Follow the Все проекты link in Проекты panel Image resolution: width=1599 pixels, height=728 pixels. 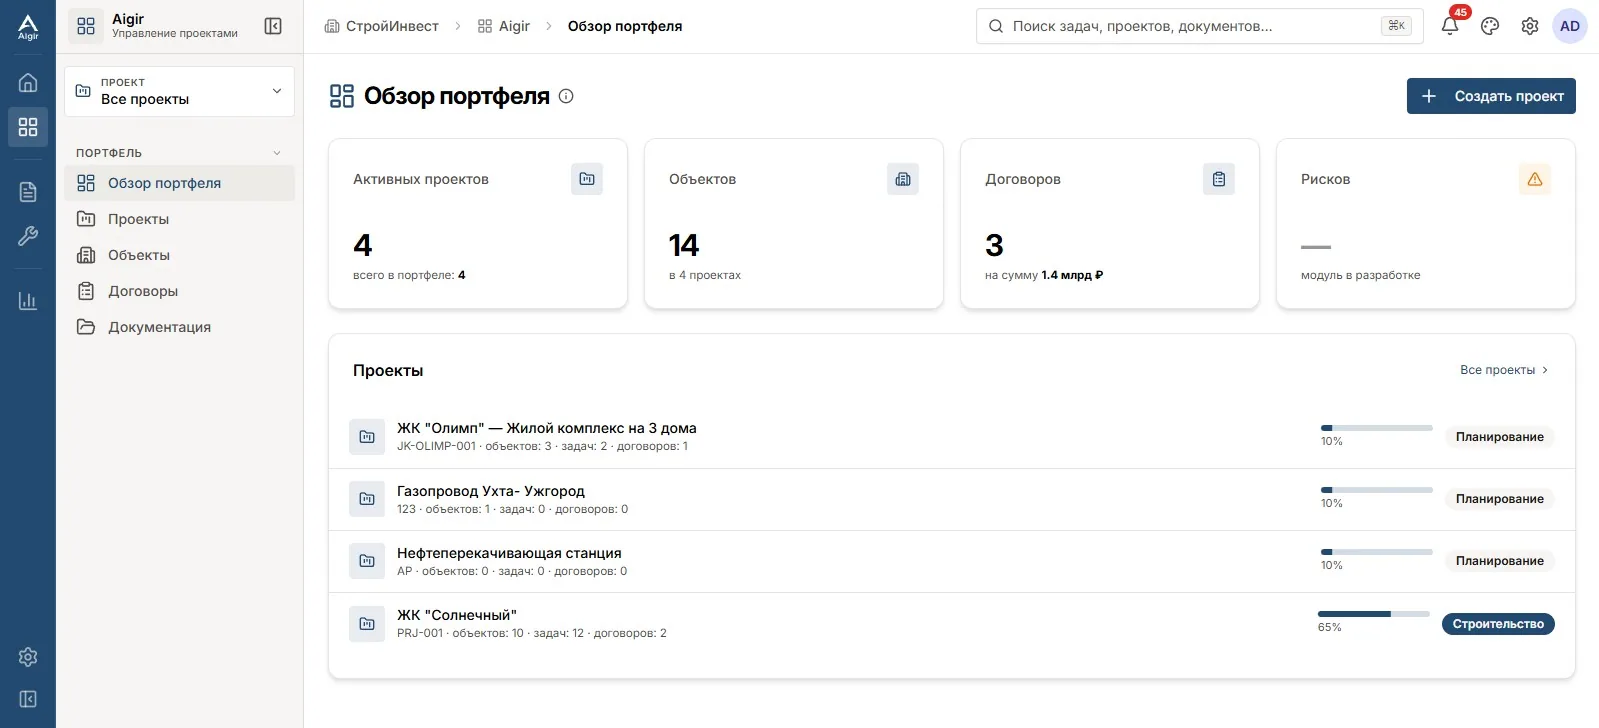(1504, 370)
